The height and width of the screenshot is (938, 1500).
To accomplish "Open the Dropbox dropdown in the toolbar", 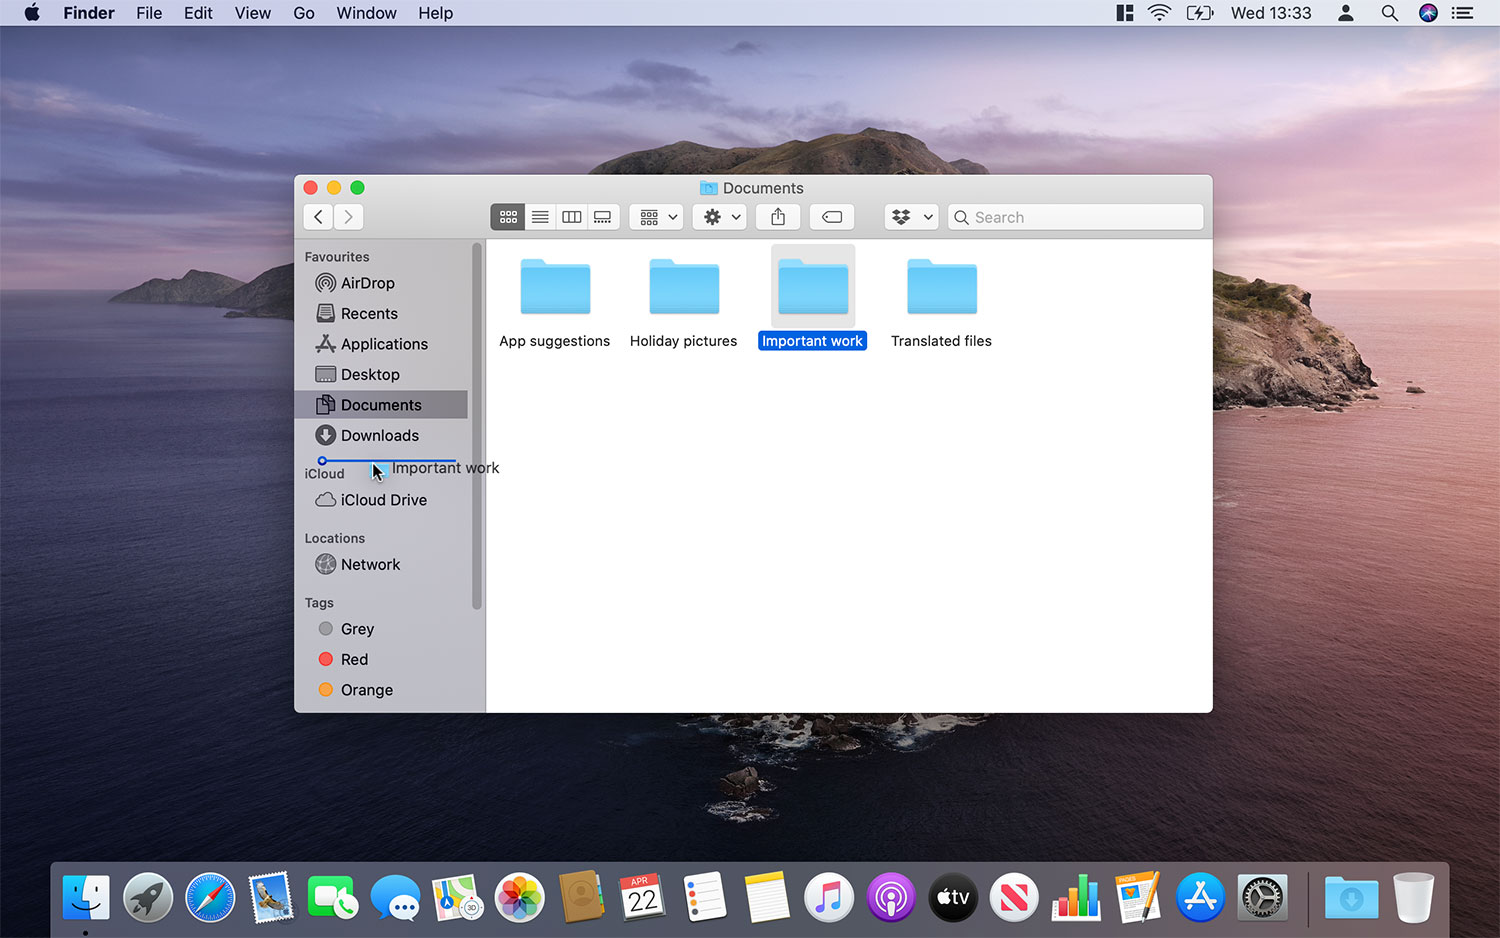I will tap(911, 216).
